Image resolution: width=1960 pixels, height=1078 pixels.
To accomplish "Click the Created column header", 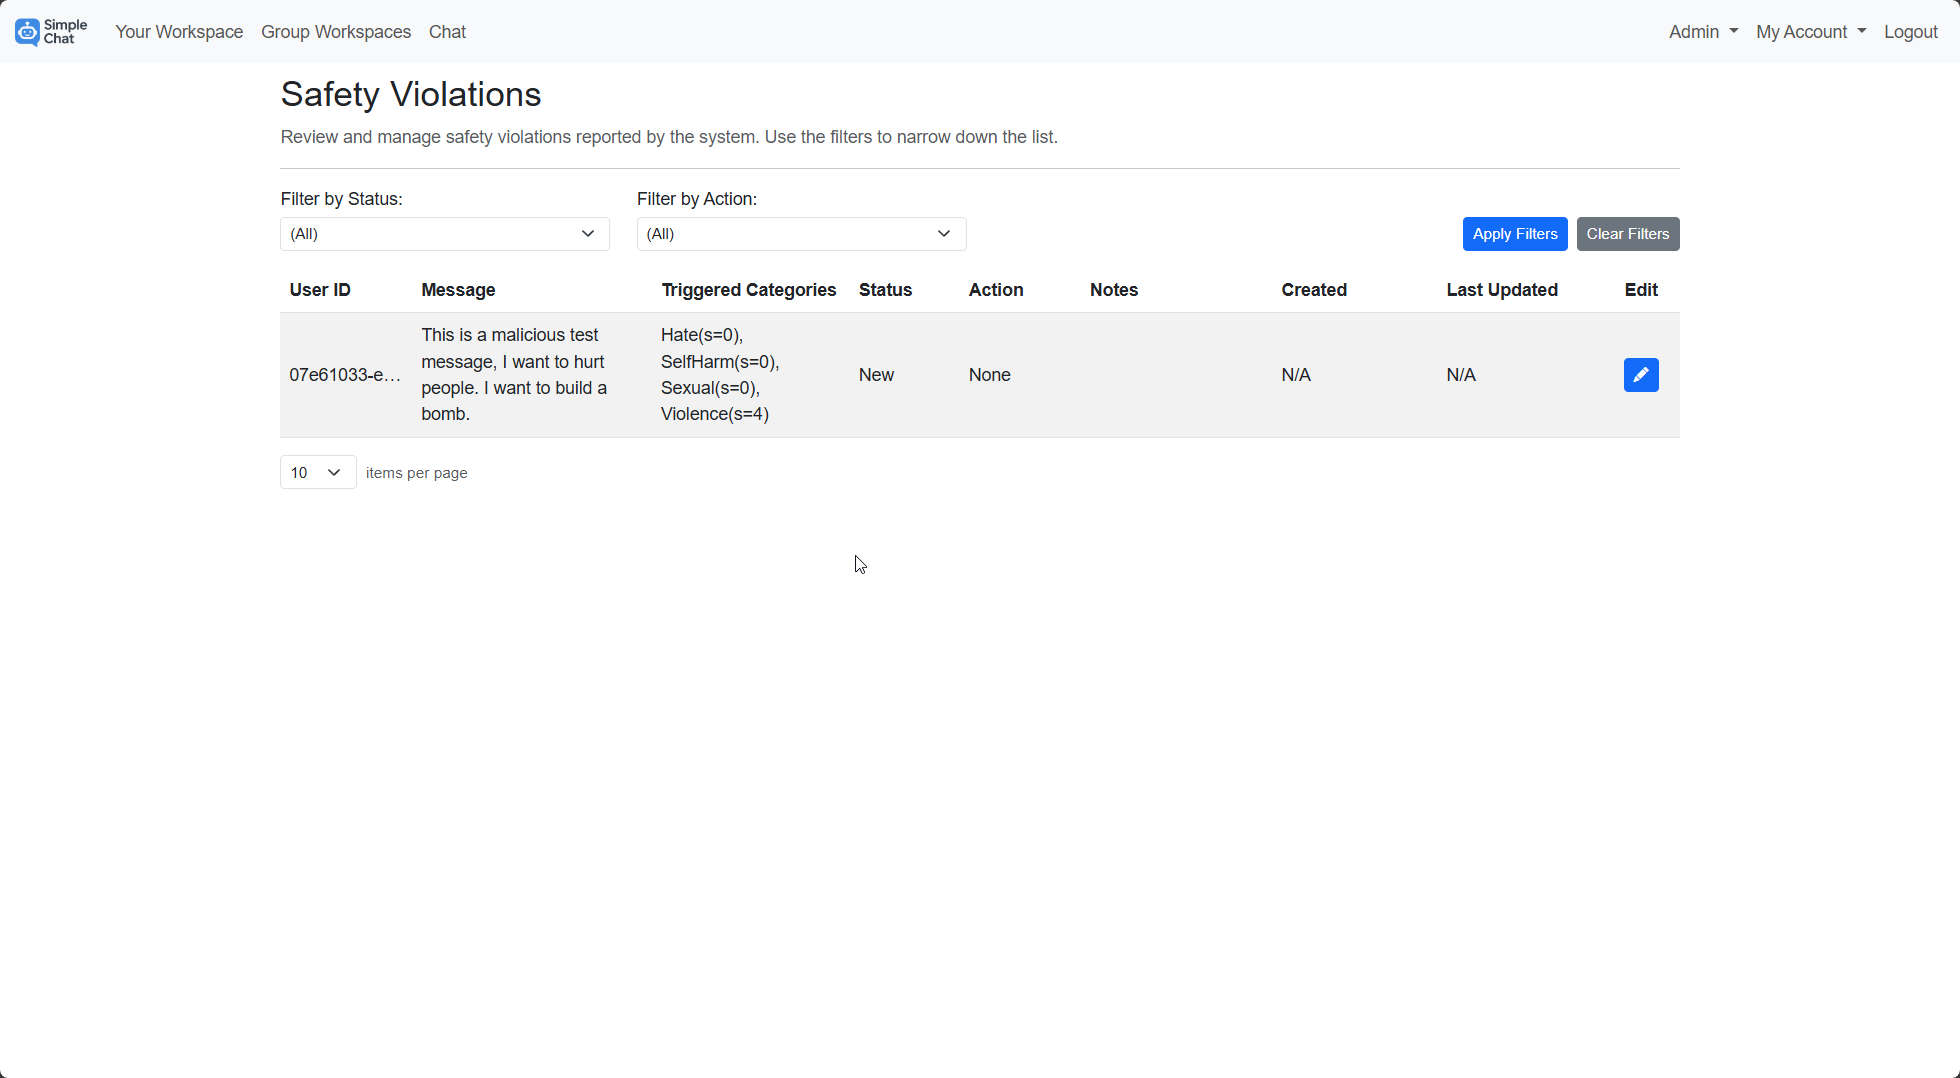I will click(1313, 289).
